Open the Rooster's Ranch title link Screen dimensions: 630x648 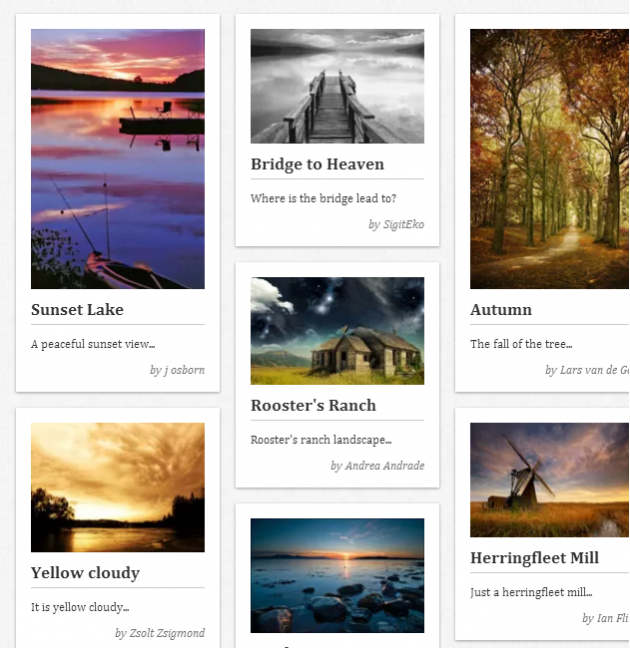(x=313, y=405)
